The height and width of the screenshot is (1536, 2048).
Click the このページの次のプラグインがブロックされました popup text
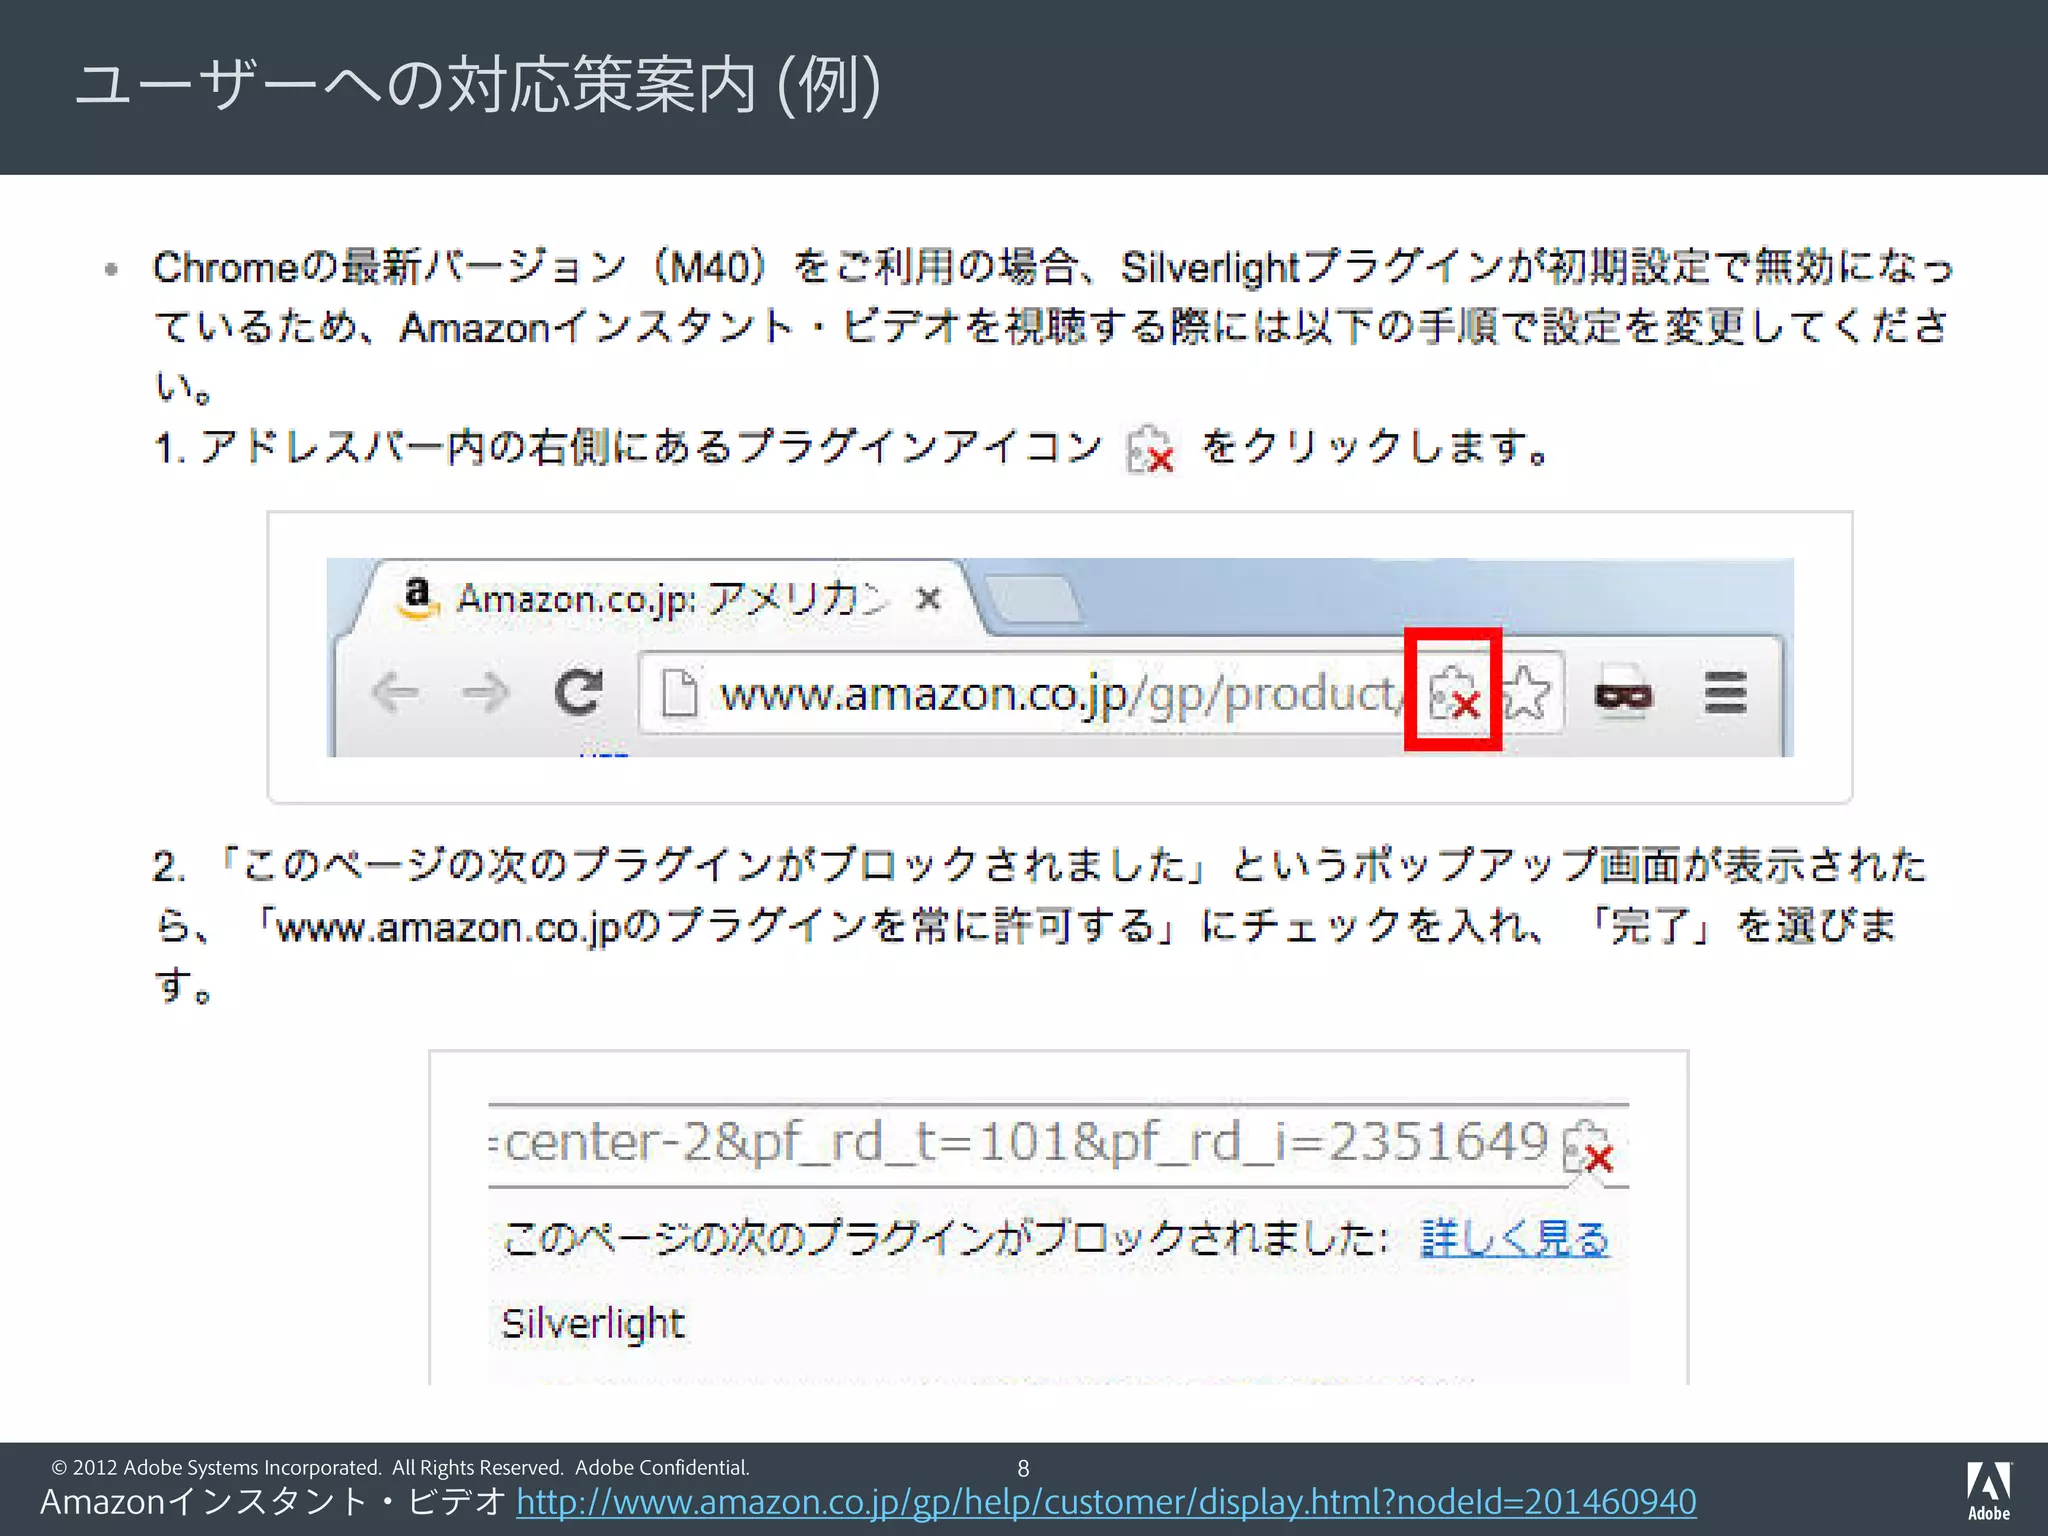[x=945, y=1239]
